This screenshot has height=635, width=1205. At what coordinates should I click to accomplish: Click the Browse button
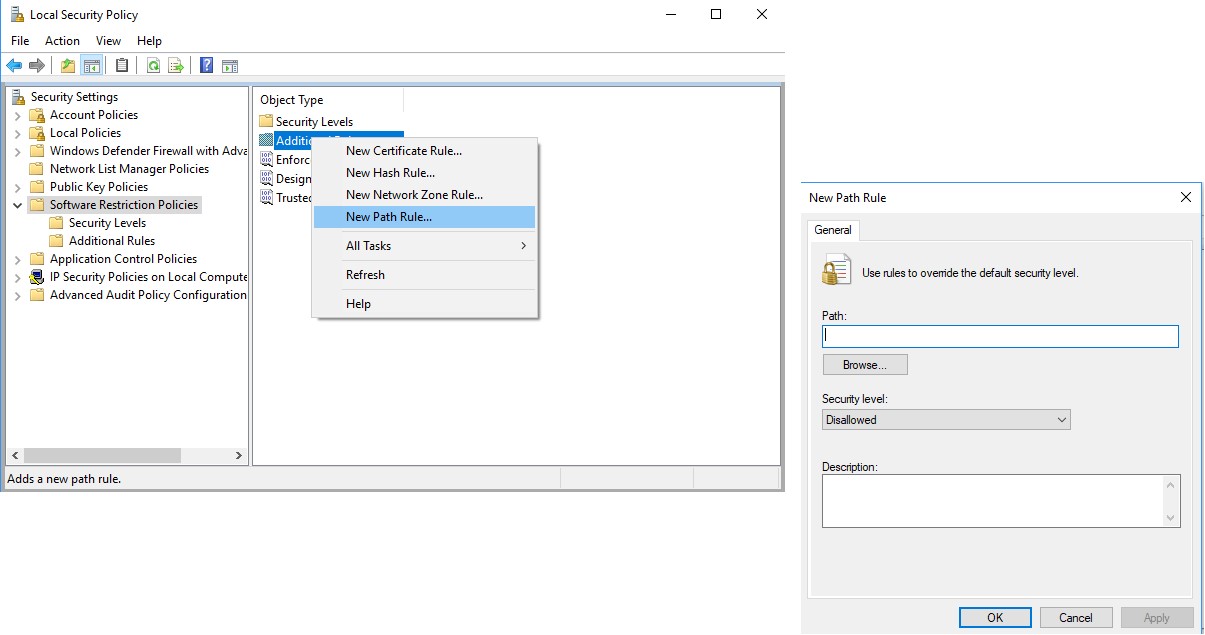point(865,365)
